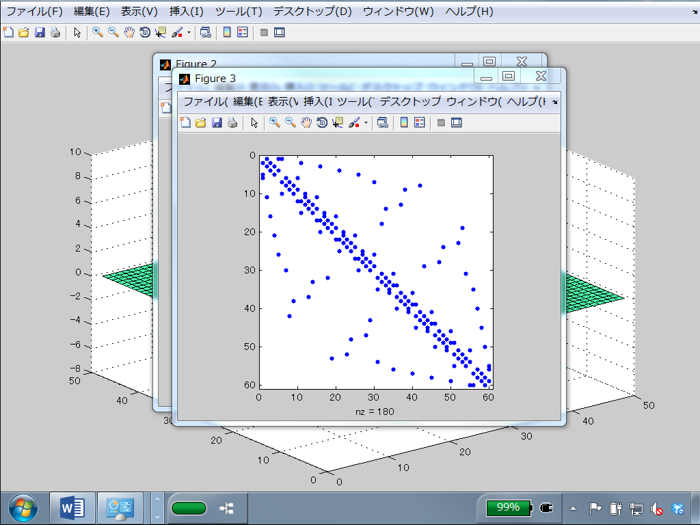Click Windows Start button
Image resolution: width=700 pixels, height=525 pixels.
(x=24, y=507)
